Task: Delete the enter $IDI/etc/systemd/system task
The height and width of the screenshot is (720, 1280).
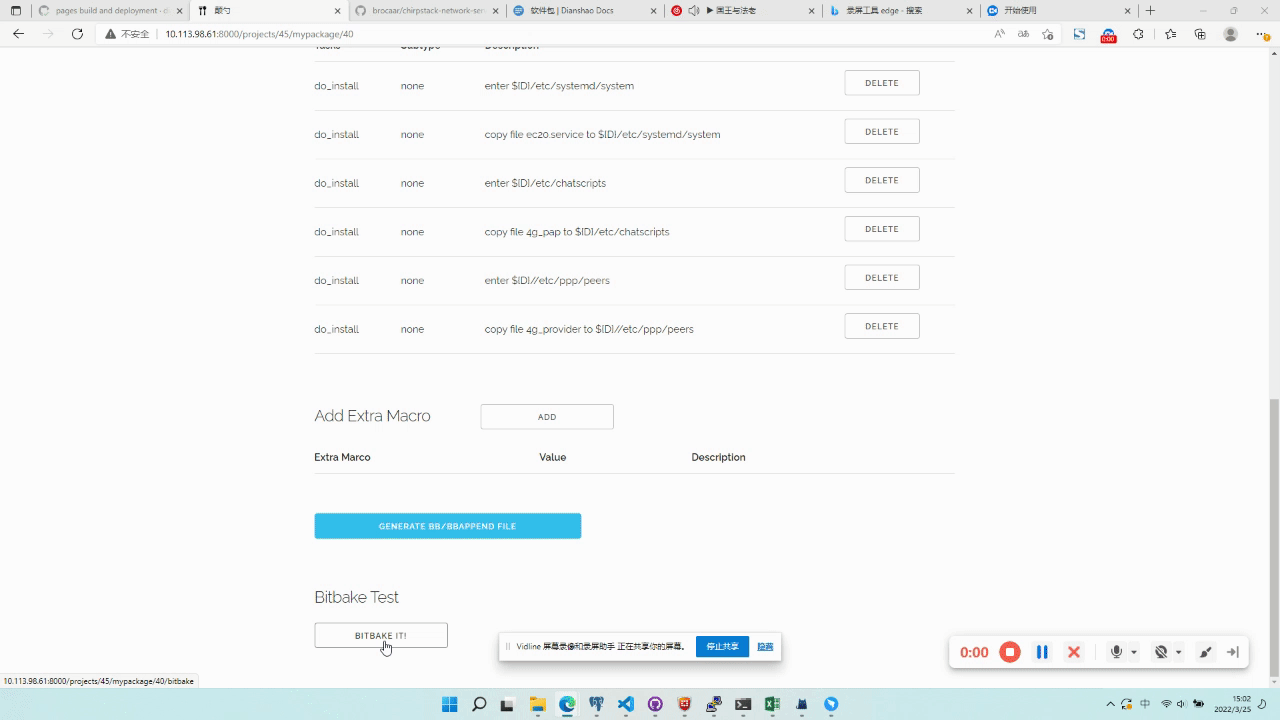Action: click(x=882, y=83)
